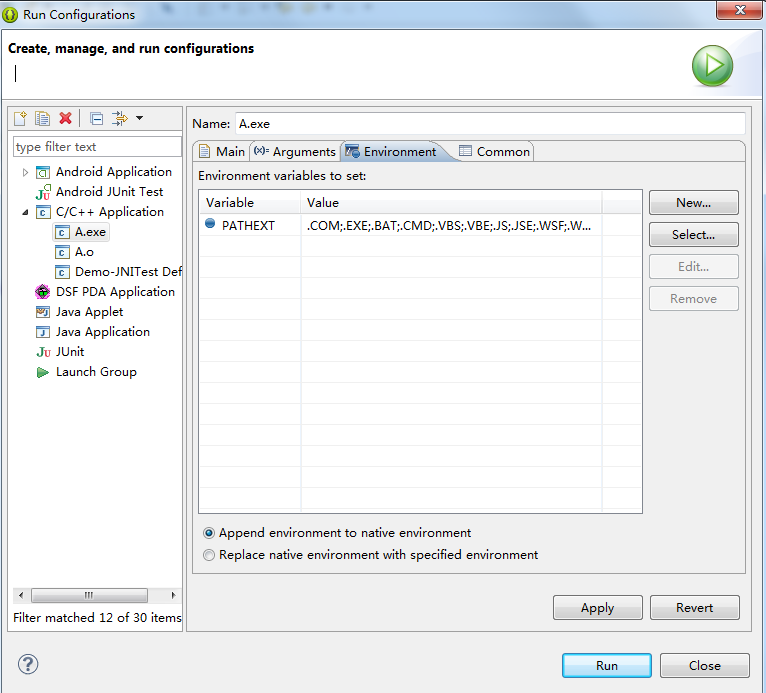
Task: Delete selected launch configuration with red X
Action: click(x=65, y=118)
